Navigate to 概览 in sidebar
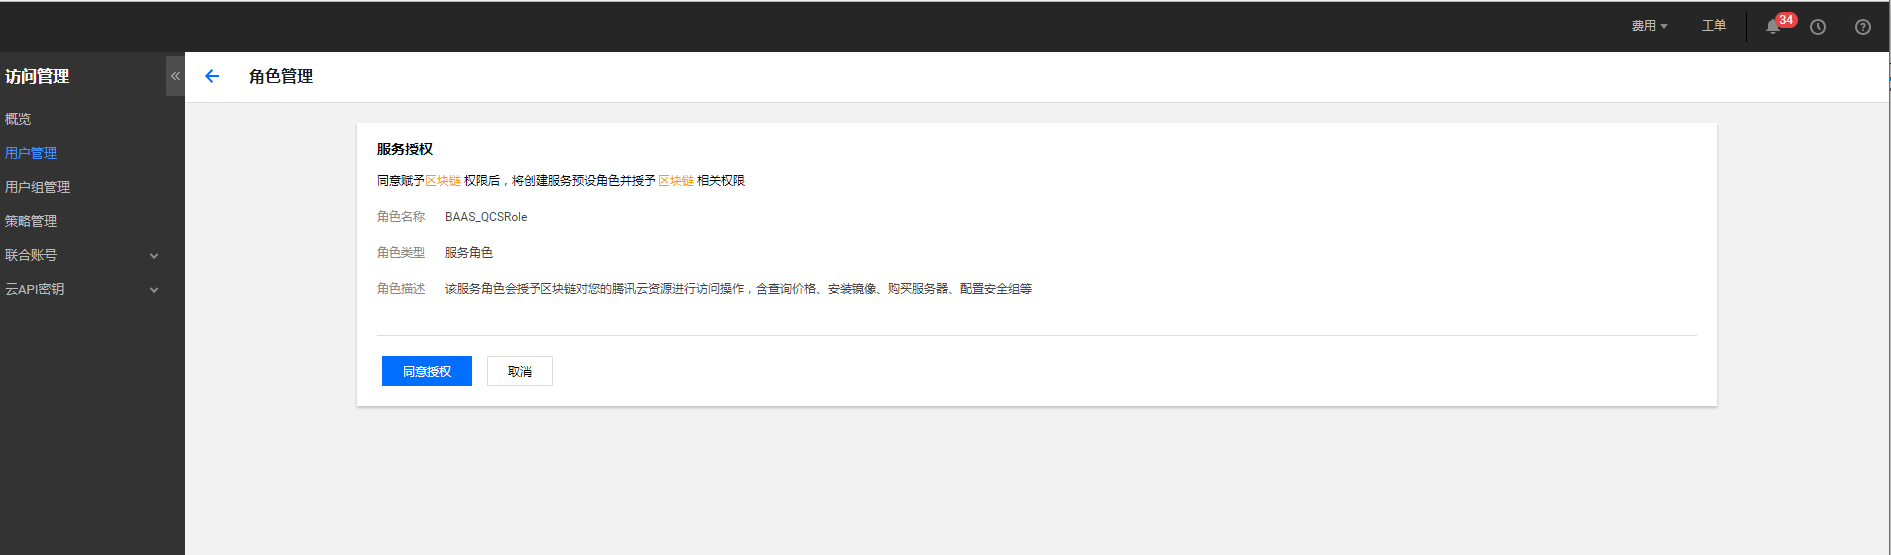Viewport: 1891px width, 555px height. 18,119
